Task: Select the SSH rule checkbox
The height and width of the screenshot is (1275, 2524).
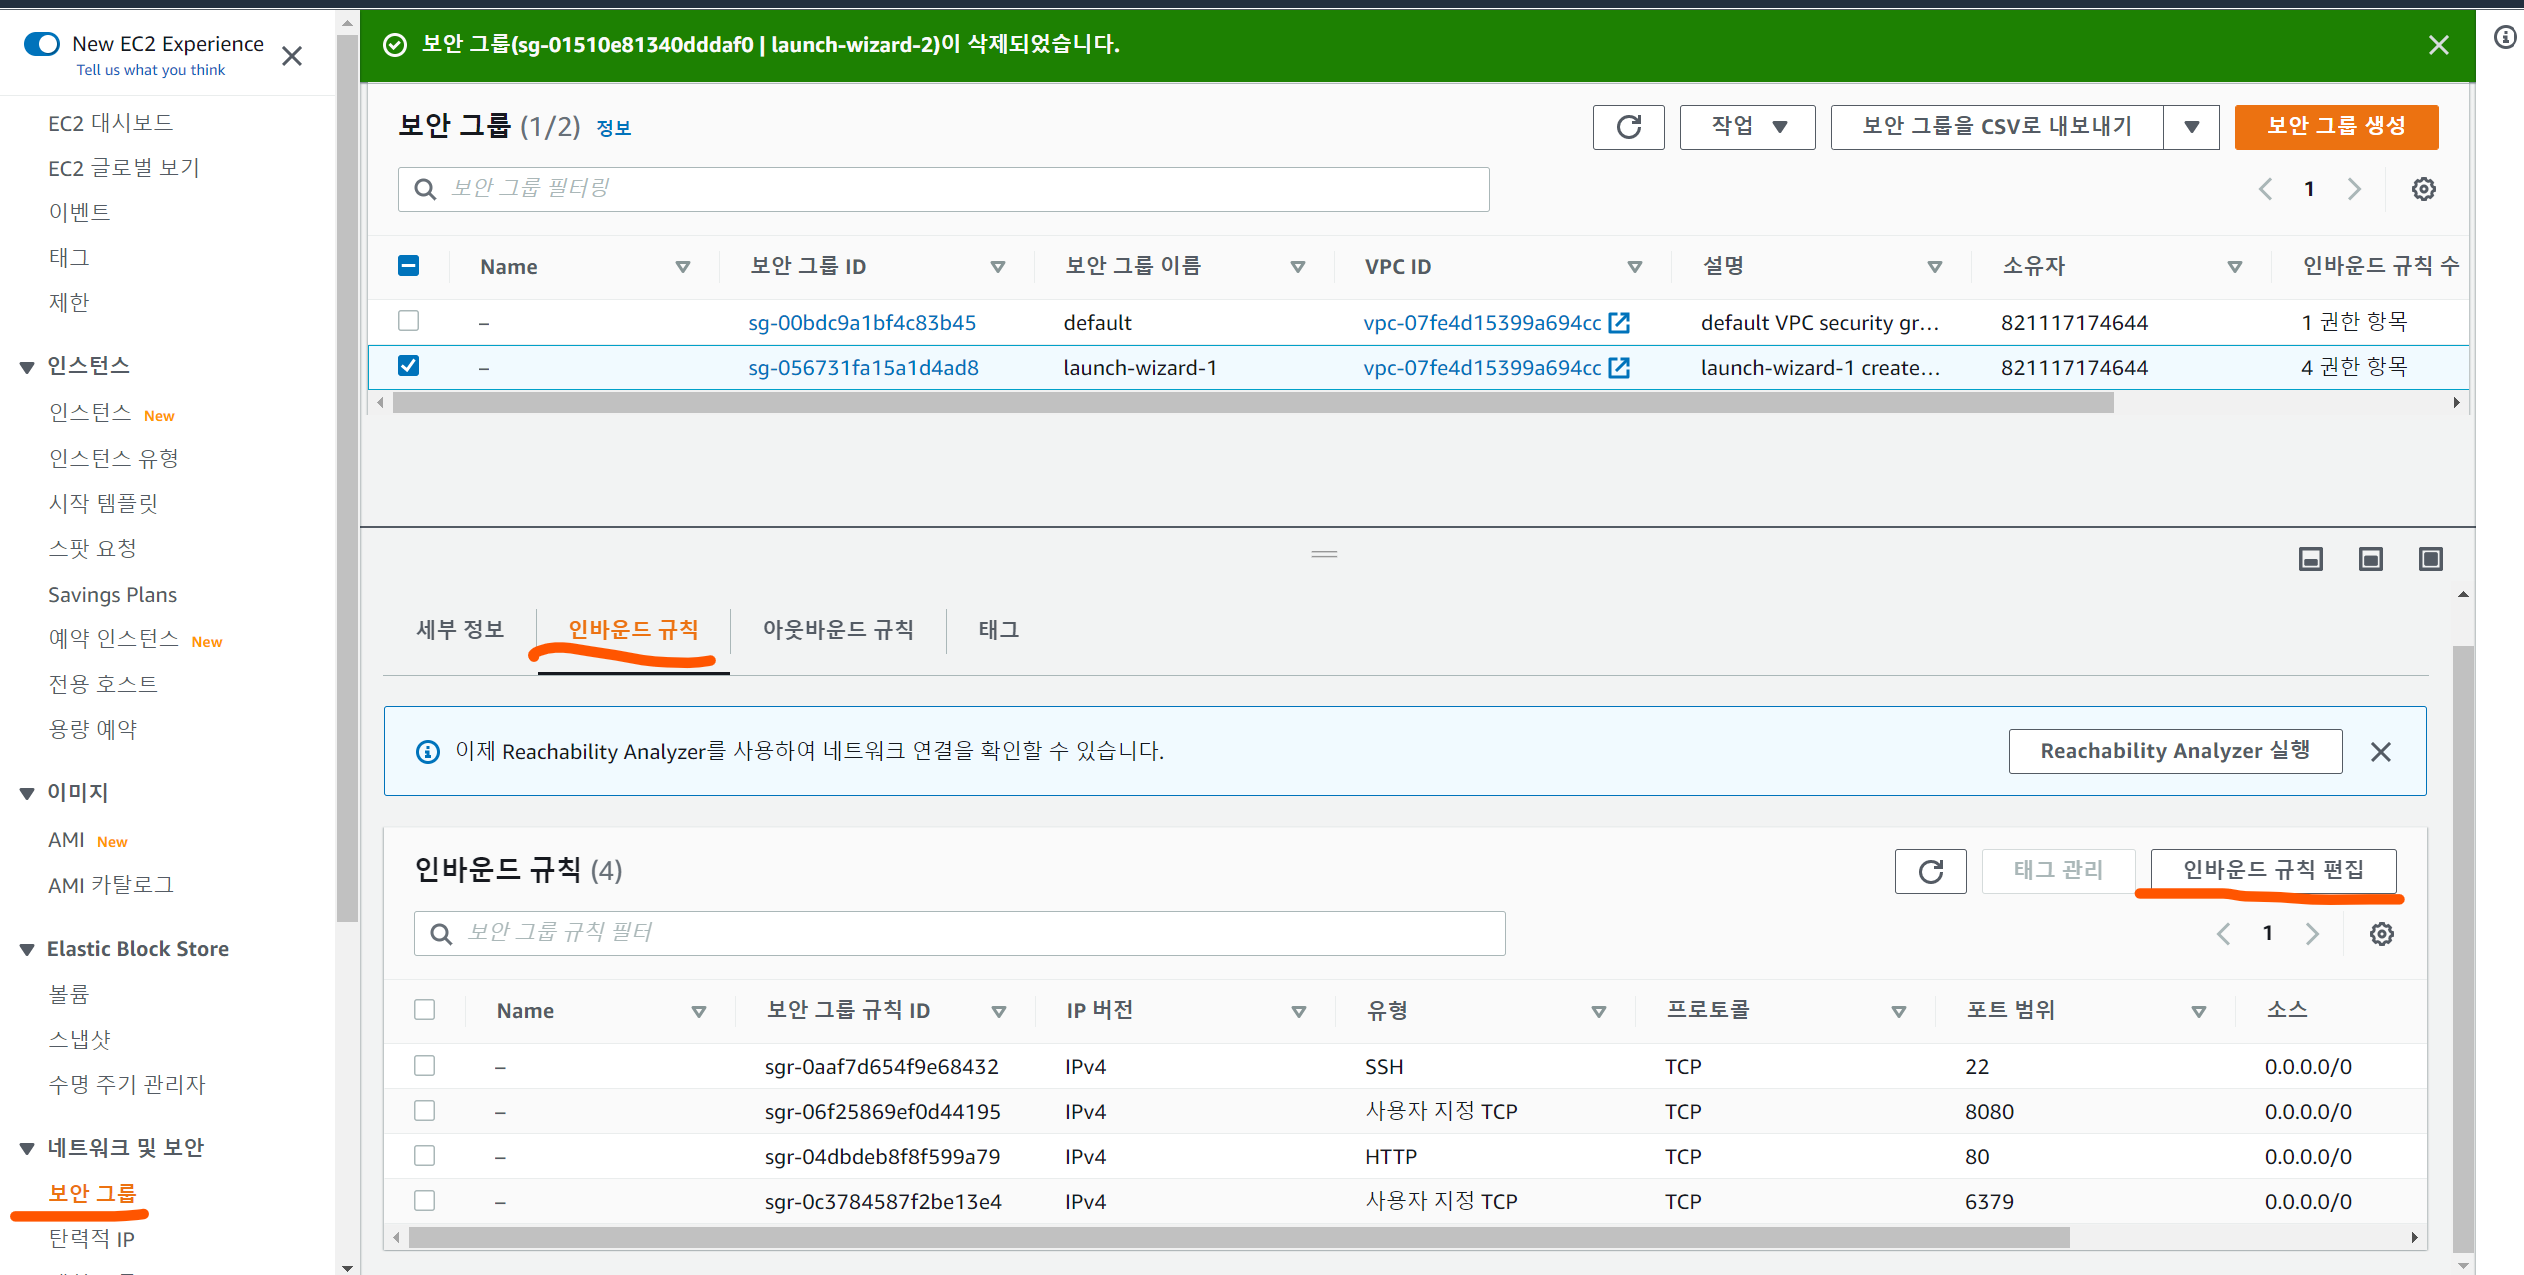Action: (425, 1066)
